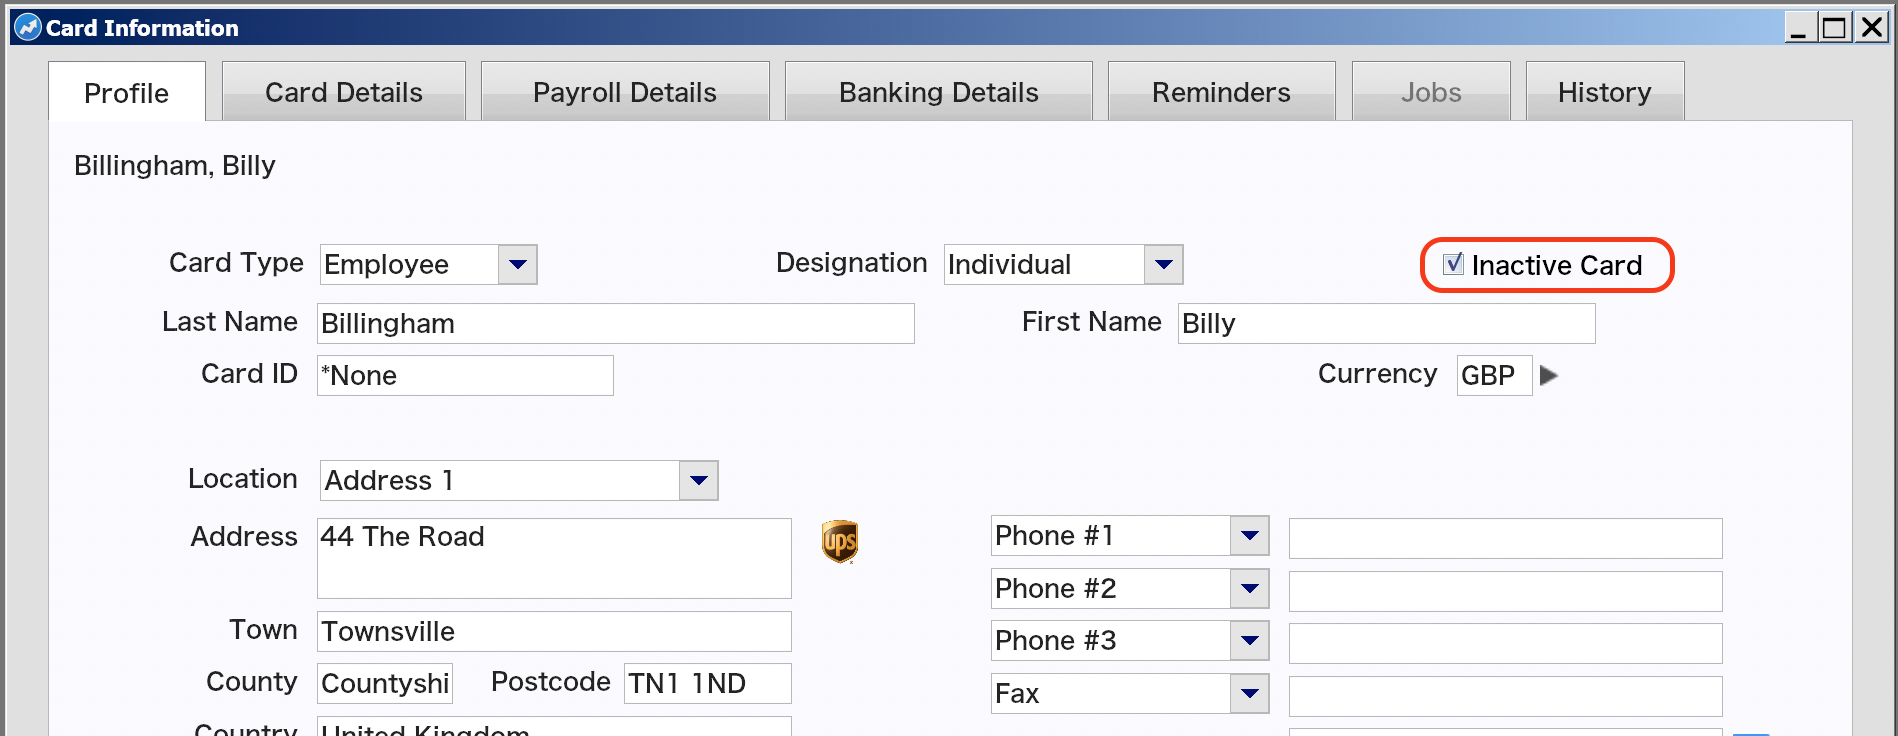The image size is (1898, 736).
Task: Click the UPS shipping icon beside Address
Action: 840,541
